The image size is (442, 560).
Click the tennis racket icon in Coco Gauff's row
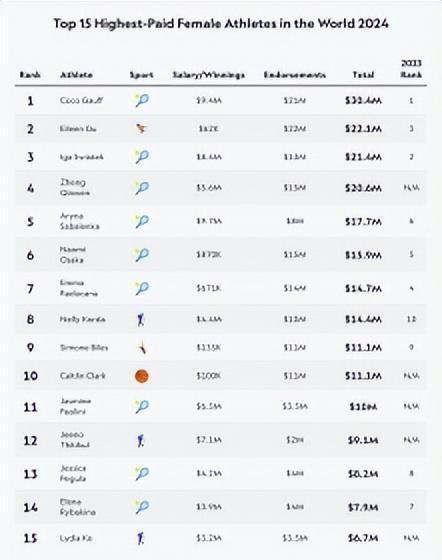tap(142, 100)
